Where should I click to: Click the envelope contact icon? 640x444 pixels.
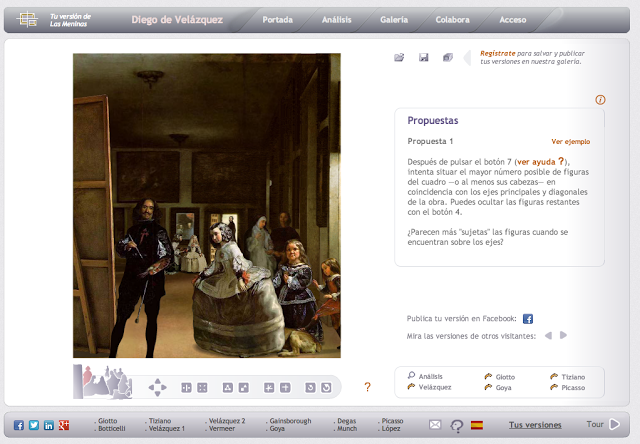click(x=435, y=425)
